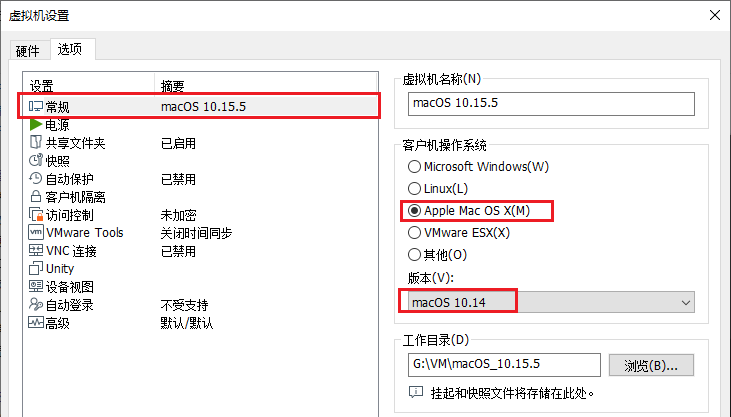Click the 设备视图 appliance view icon
The width and height of the screenshot is (731, 417).
point(36,286)
